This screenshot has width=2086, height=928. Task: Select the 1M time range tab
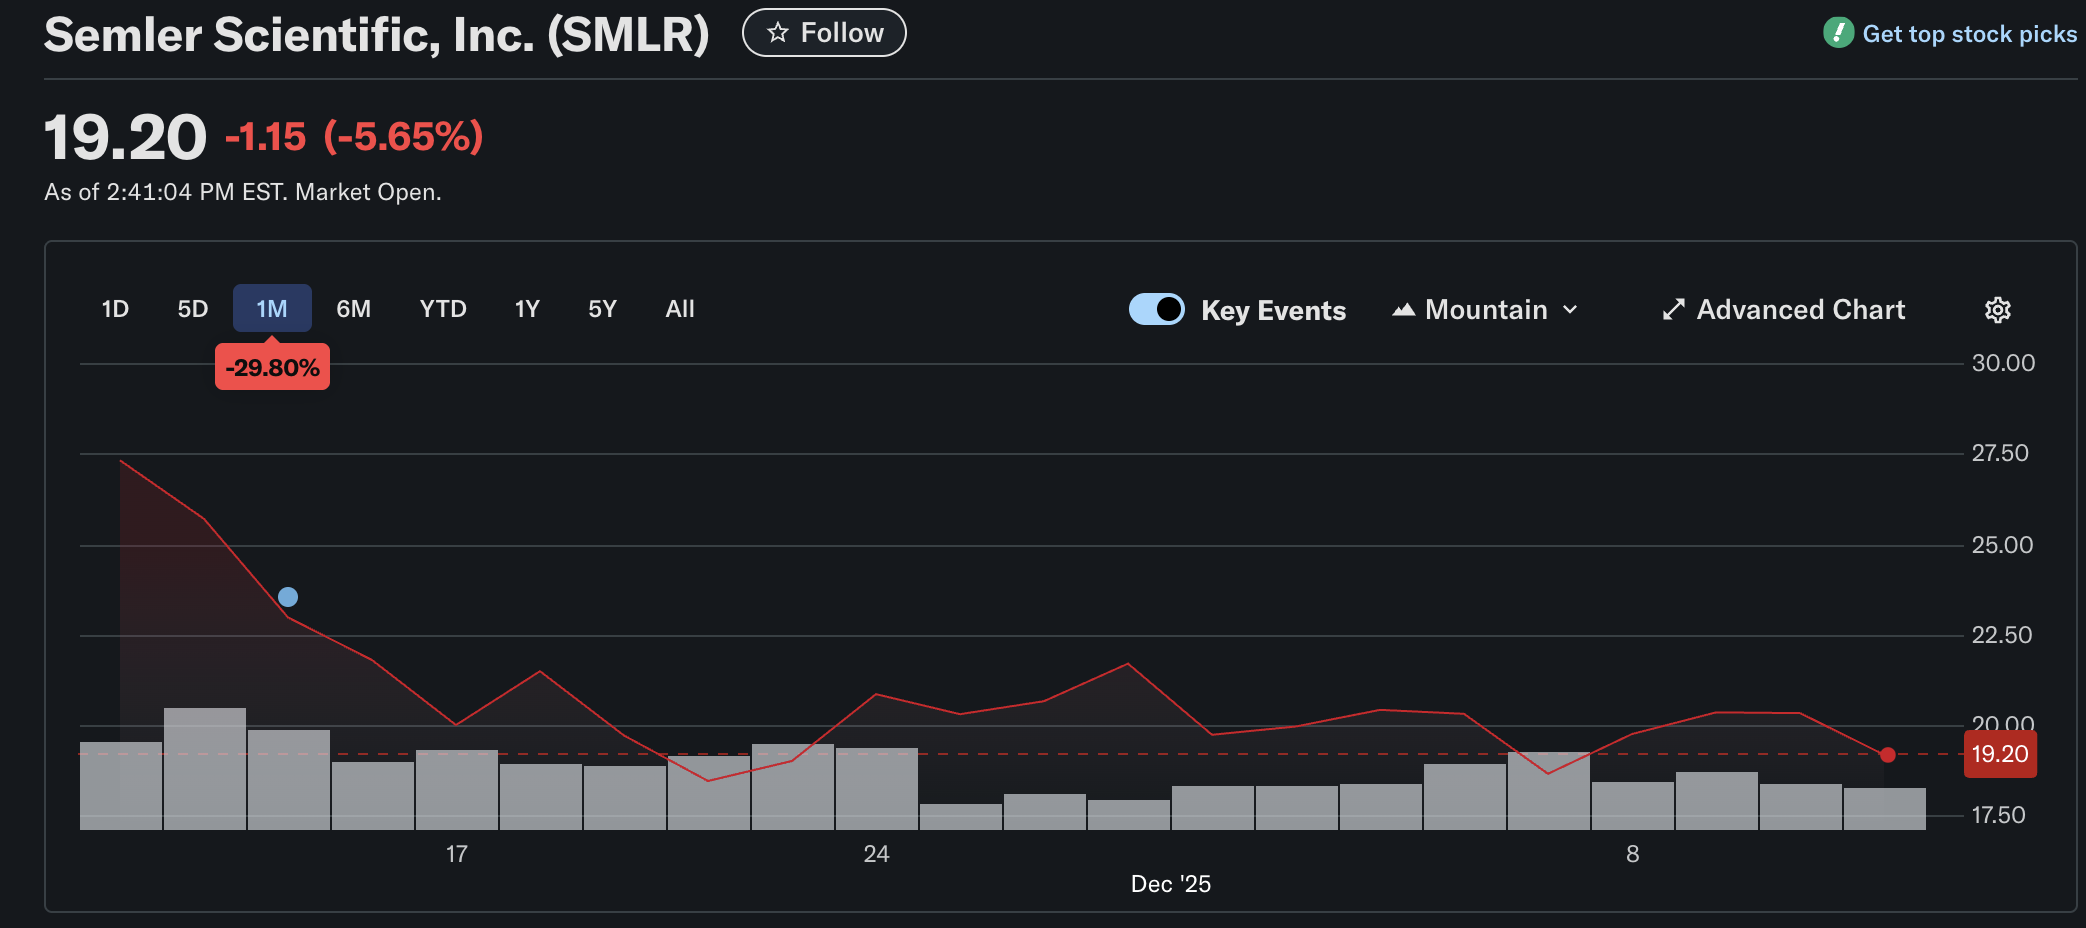click(x=272, y=309)
